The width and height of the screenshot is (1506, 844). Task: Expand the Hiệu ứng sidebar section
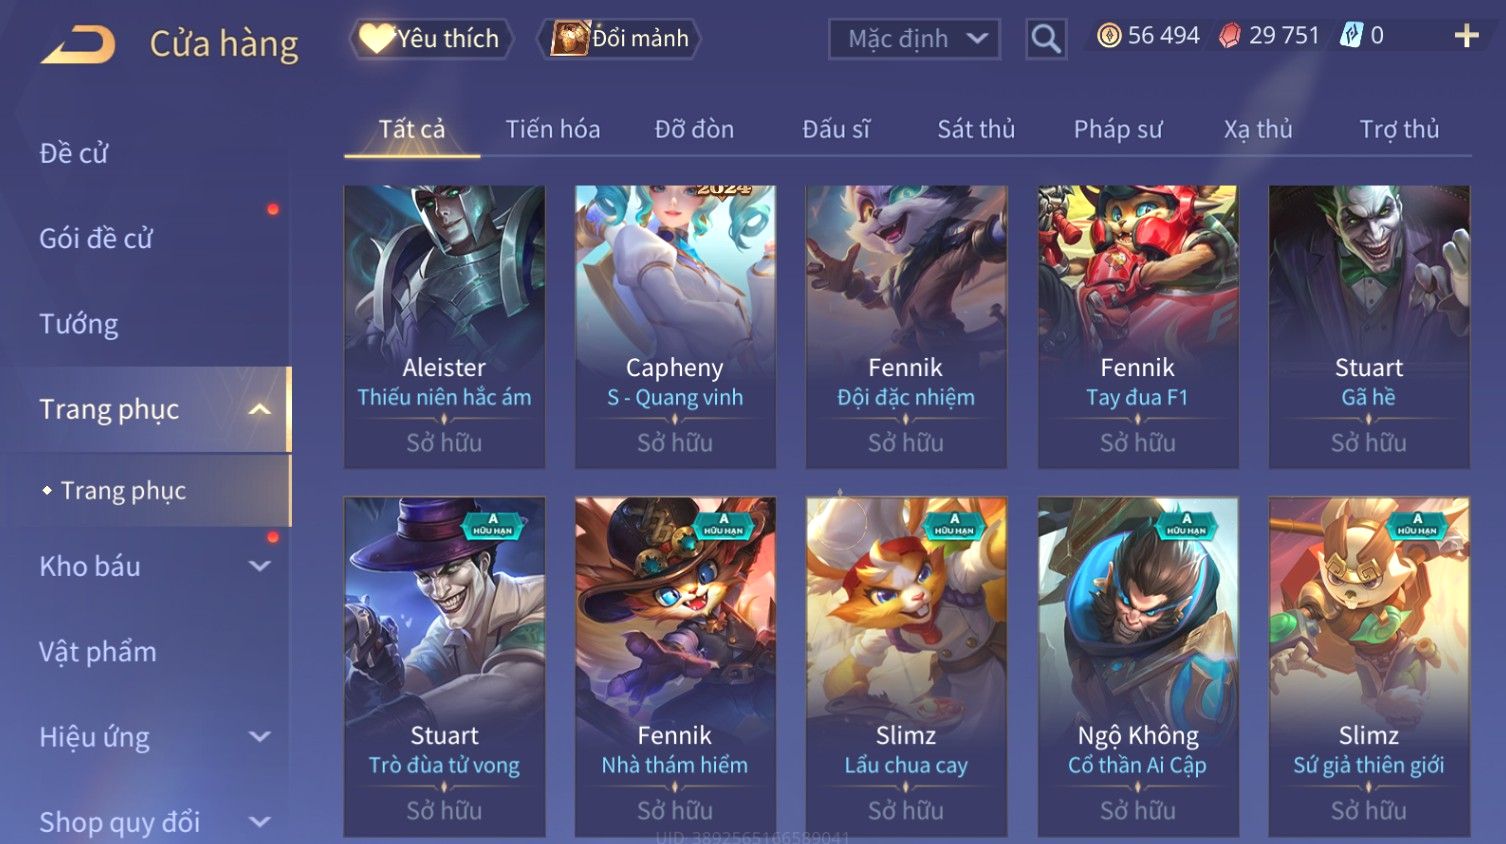[259, 737]
